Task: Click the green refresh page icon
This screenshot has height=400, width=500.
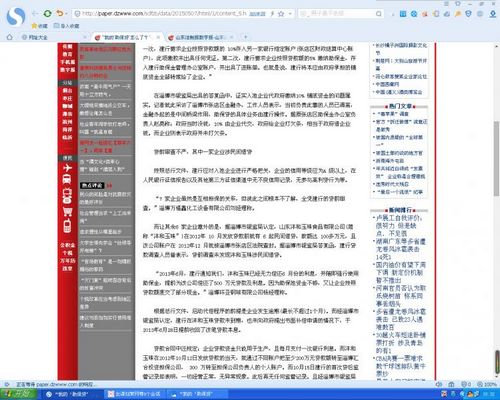Action: click(x=47, y=13)
